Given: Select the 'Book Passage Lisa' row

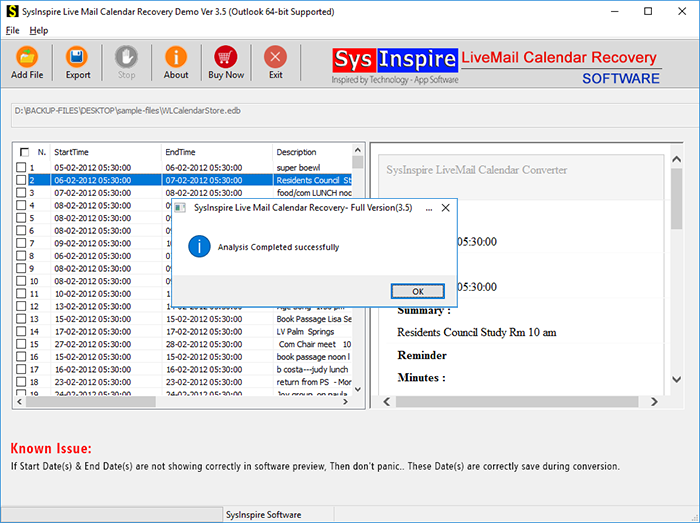Looking at the screenshot, I should [x=183, y=319].
